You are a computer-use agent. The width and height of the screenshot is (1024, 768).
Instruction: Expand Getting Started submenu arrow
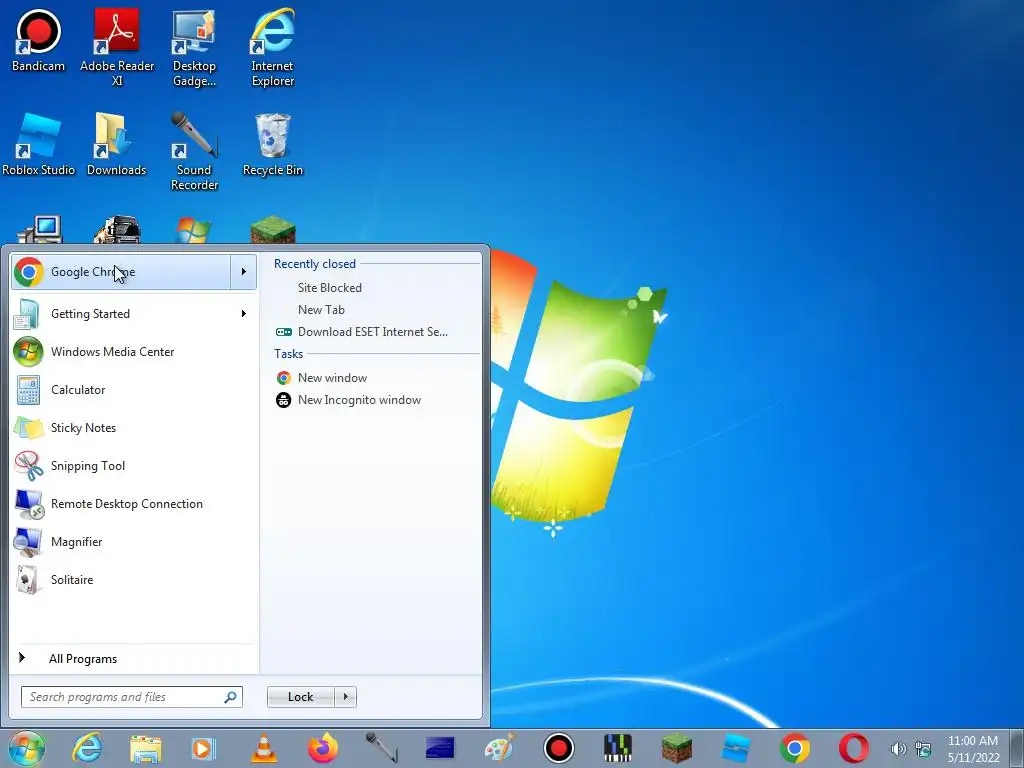pyautogui.click(x=244, y=313)
